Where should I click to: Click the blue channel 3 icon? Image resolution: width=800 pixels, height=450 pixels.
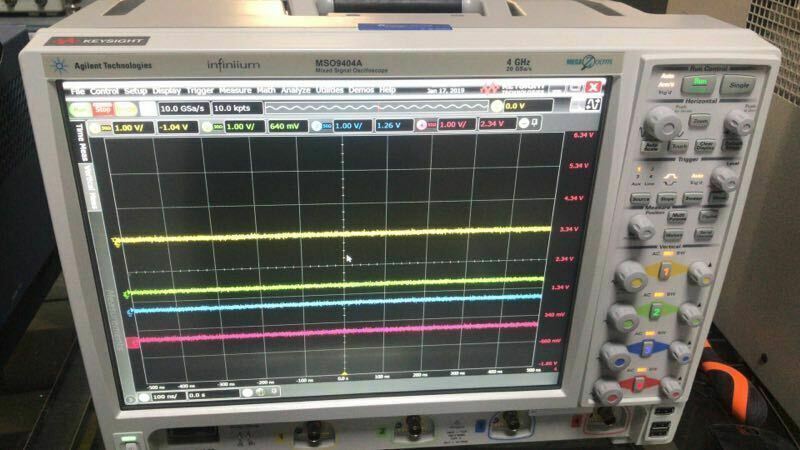(315, 126)
